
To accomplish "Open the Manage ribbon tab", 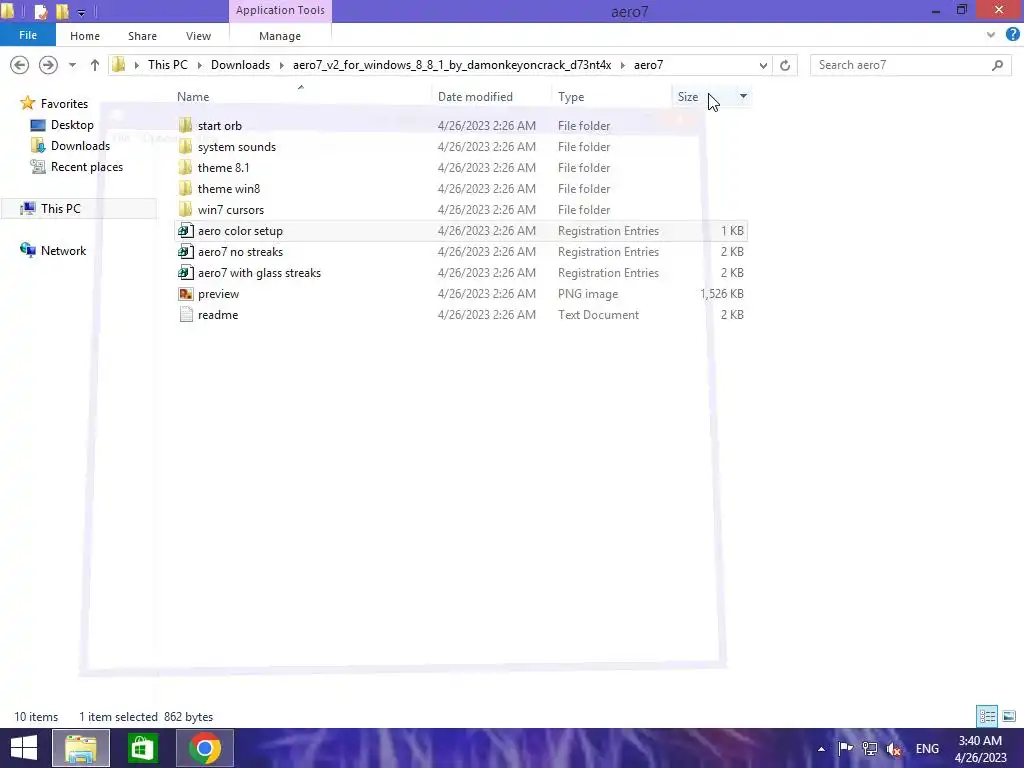I will tap(280, 36).
